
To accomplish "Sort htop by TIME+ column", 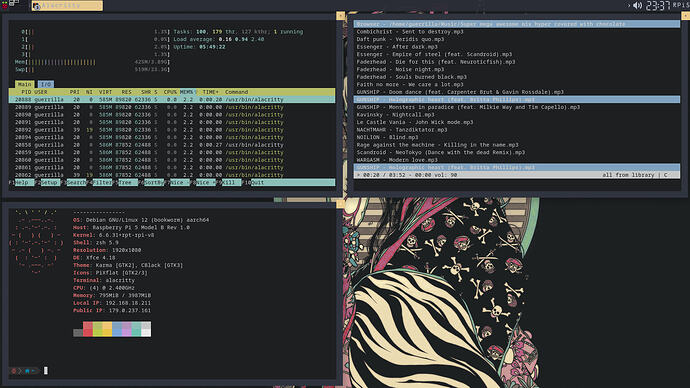I will click(x=210, y=92).
